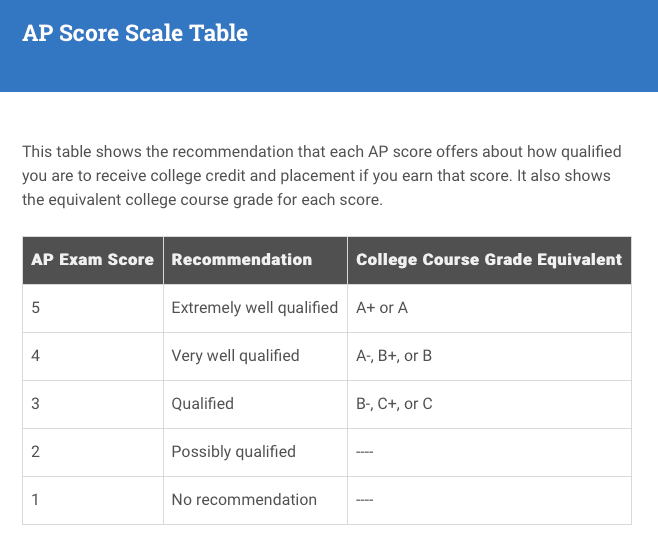658x544 pixels.
Task: Click the No recommendation cell
Action: (x=255, y=500)
